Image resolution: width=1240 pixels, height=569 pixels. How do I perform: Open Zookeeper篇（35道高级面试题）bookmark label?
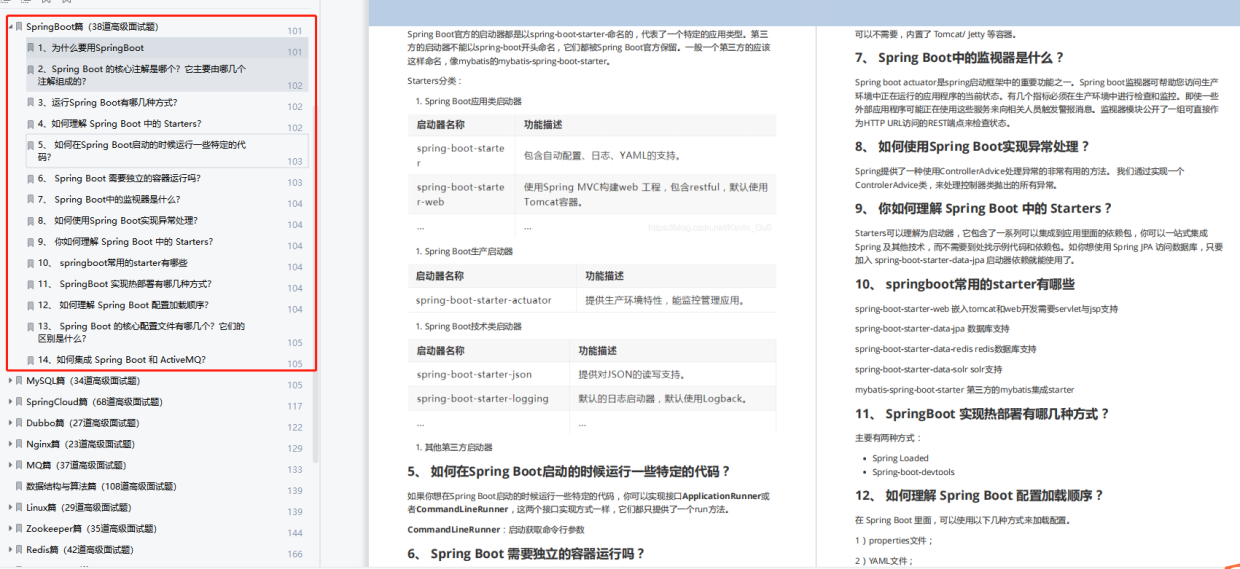tap(91, 528)
